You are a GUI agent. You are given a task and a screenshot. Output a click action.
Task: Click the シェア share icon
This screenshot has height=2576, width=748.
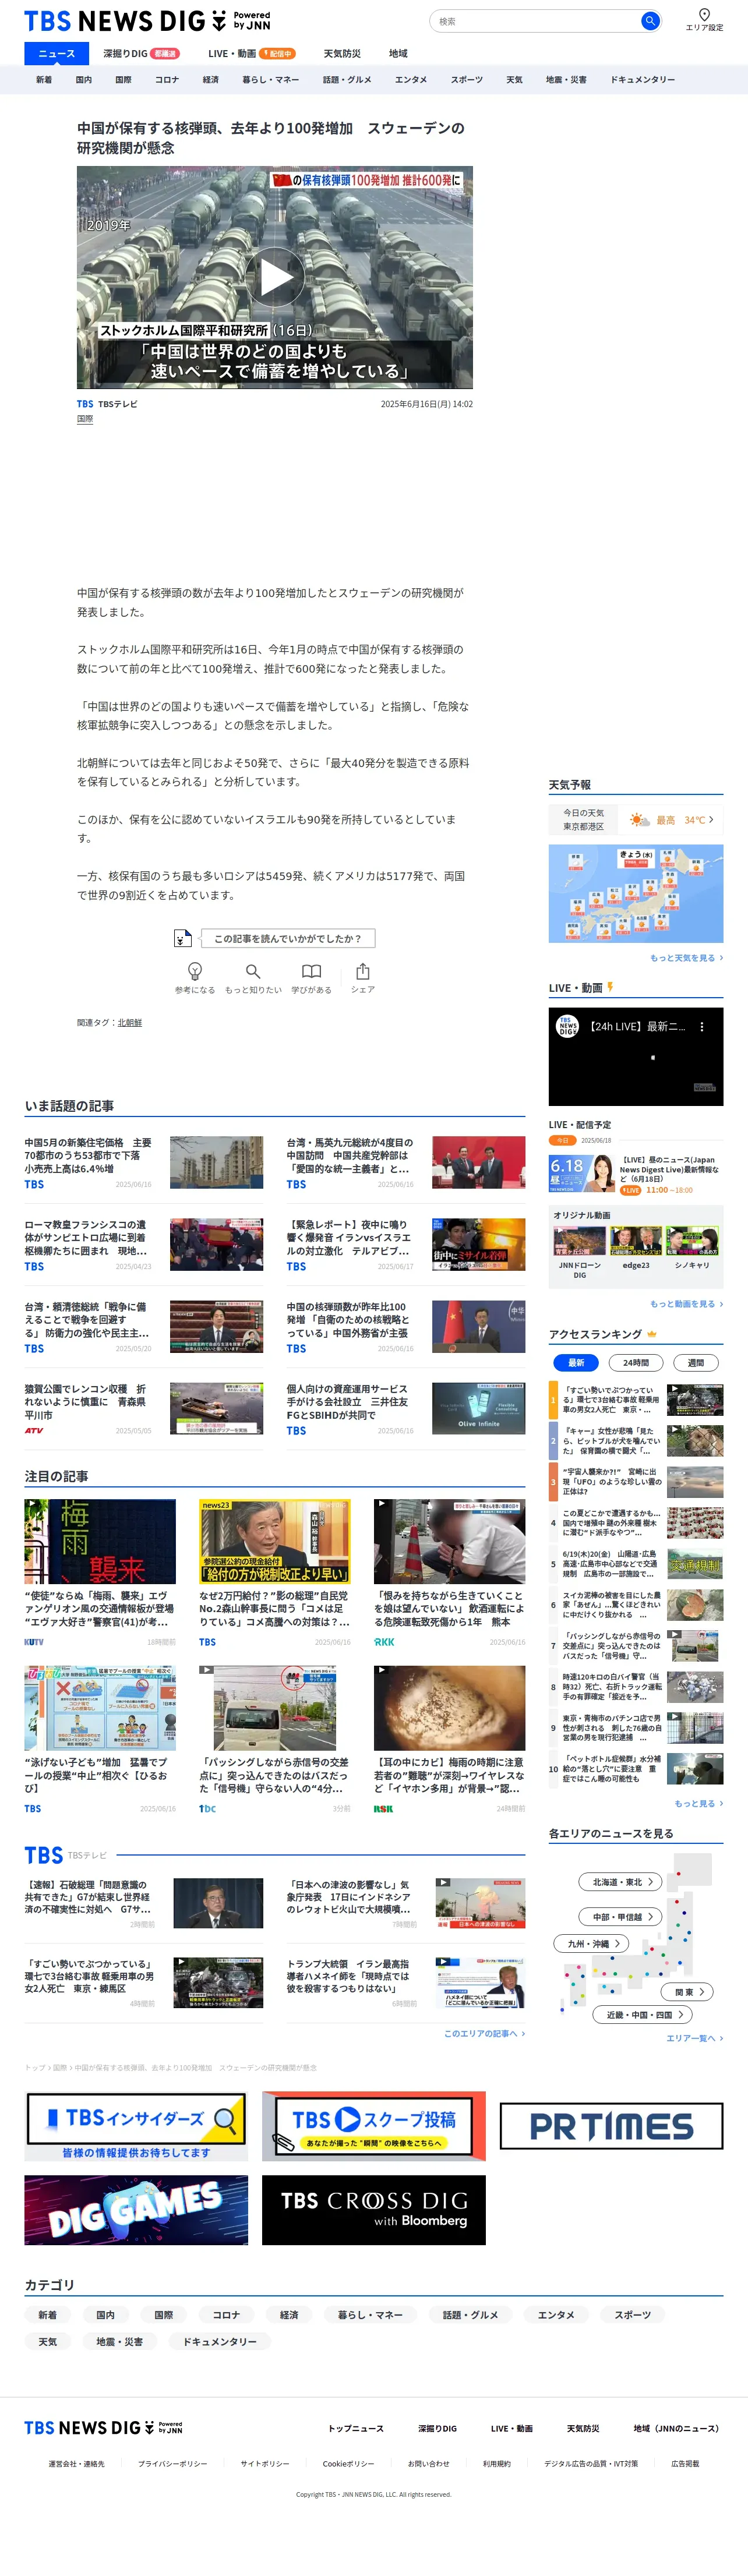click(x=363, y=971)
